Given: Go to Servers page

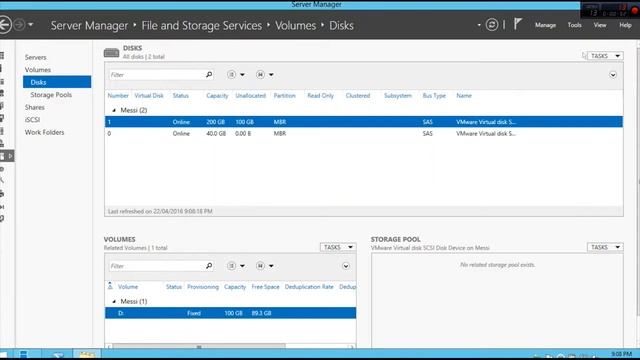Looking at the screenshot, I should point(36,57).
